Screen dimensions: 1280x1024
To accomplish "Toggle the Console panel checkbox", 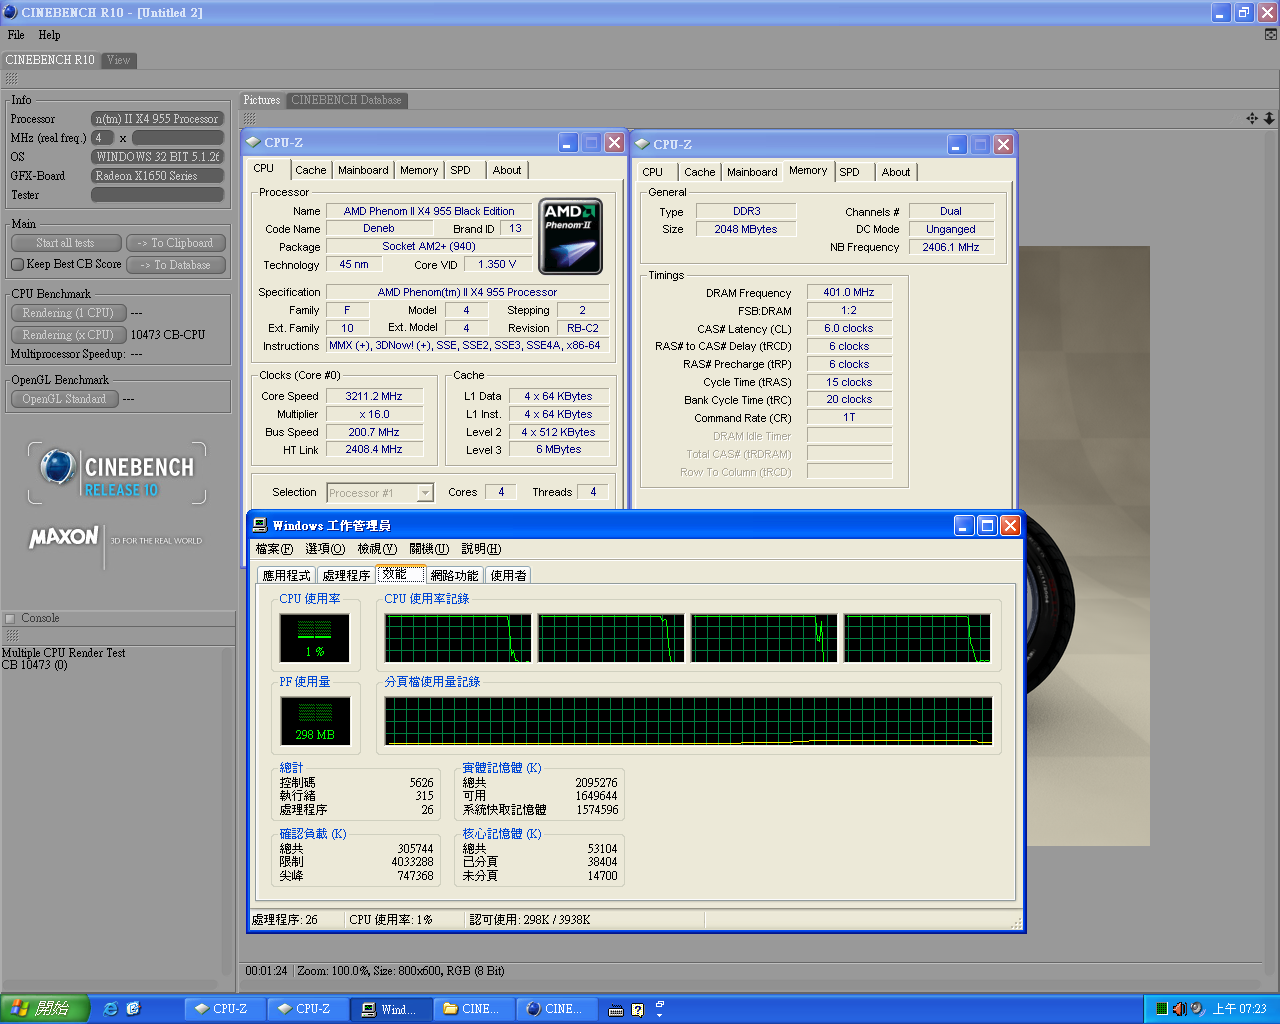I will (x=10, y=618).
